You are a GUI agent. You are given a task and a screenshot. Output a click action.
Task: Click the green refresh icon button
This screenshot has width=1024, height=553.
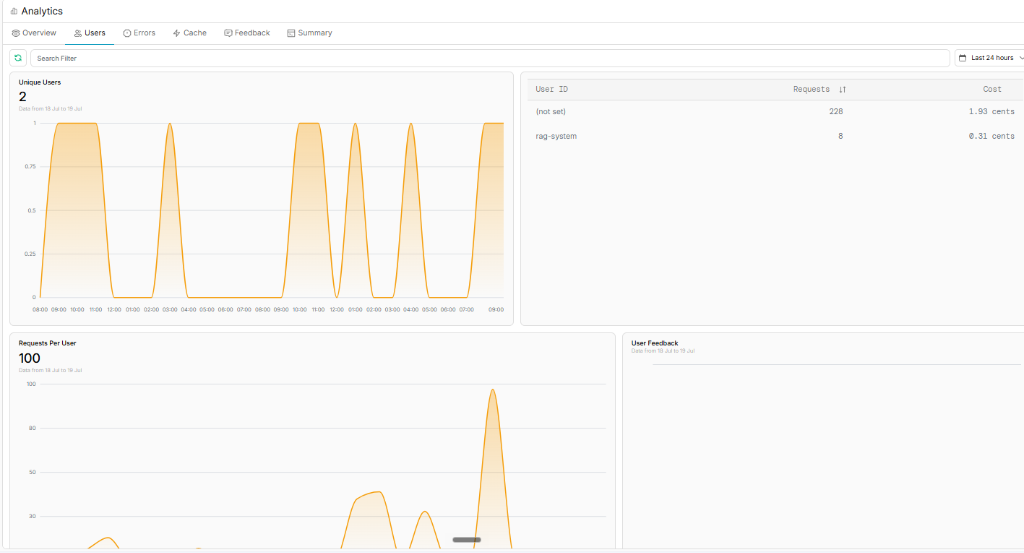18,58
